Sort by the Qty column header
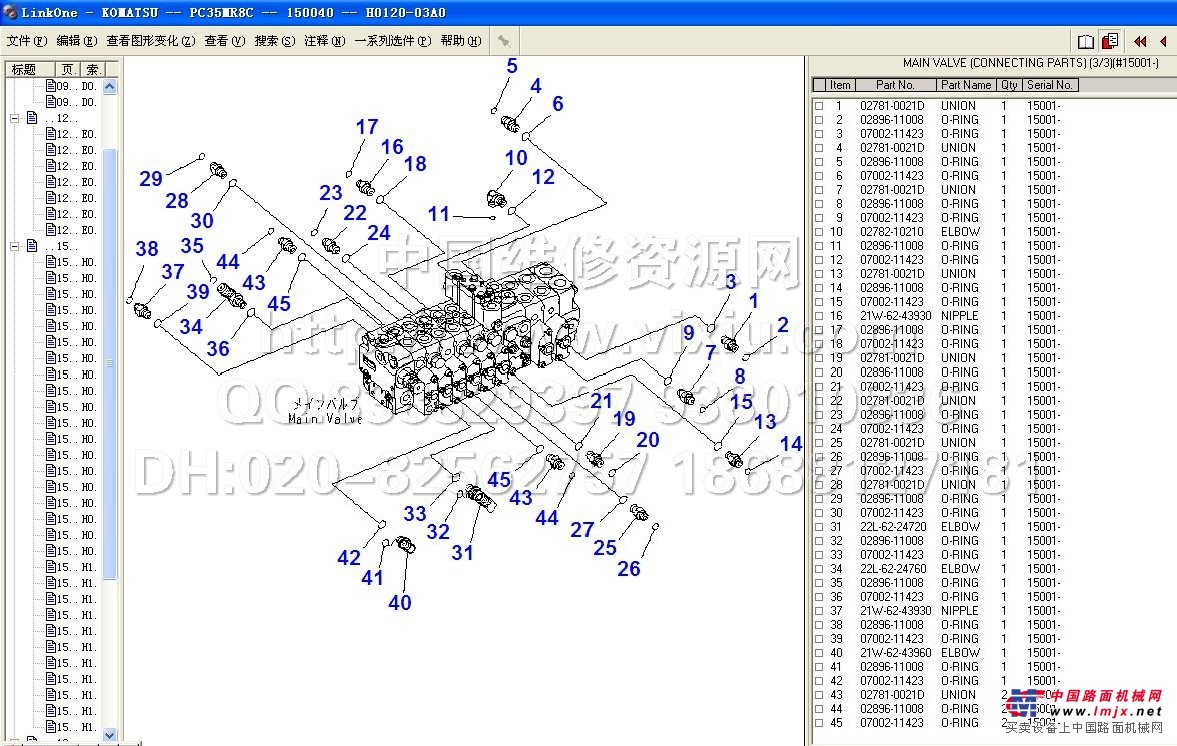This screenshot has width=1177, height=746. click(x=1009, y=85)
